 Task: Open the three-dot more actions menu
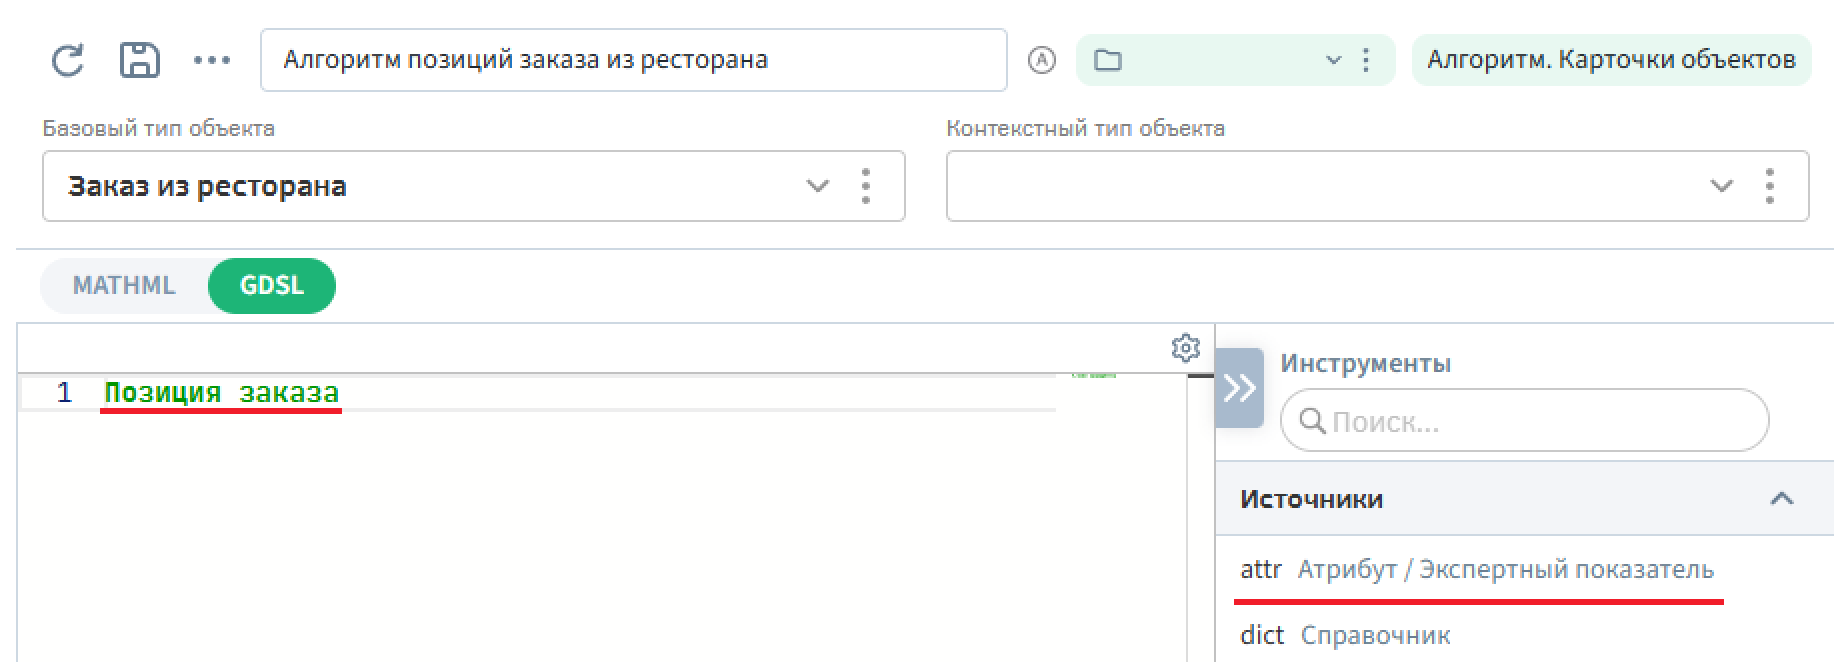[212, 61]
